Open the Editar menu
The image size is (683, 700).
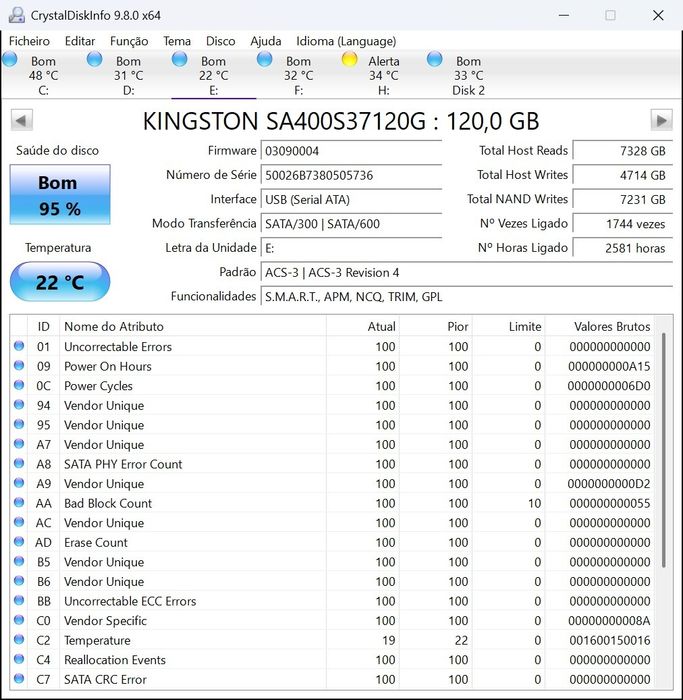[80, 41]
